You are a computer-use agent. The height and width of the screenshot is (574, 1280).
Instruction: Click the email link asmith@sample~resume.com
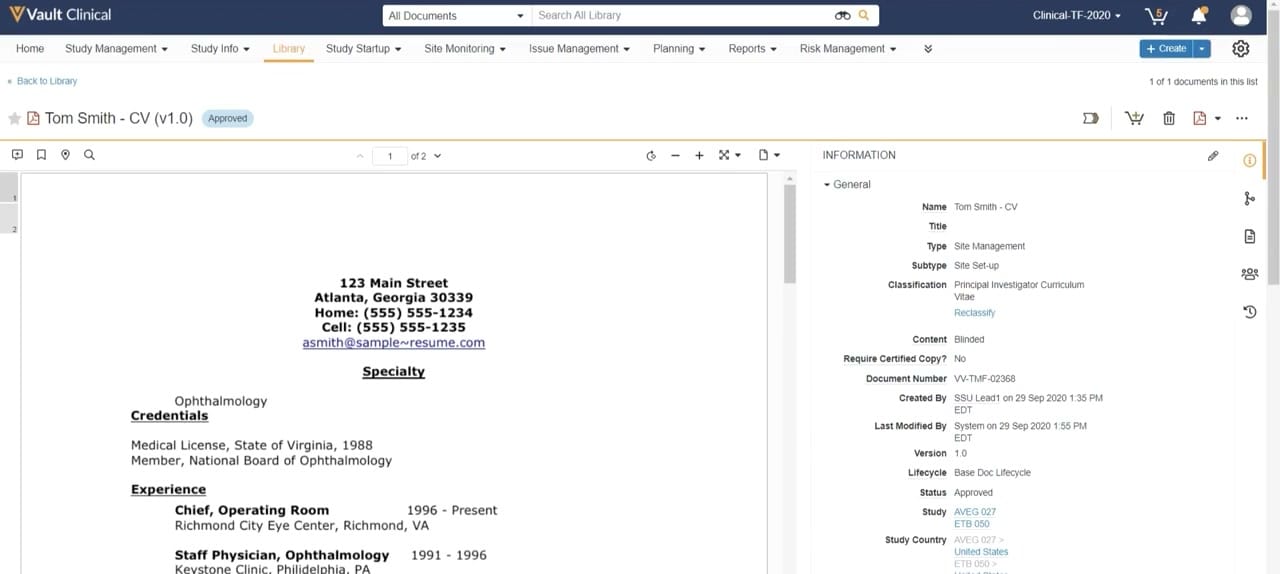coord(394,342)
